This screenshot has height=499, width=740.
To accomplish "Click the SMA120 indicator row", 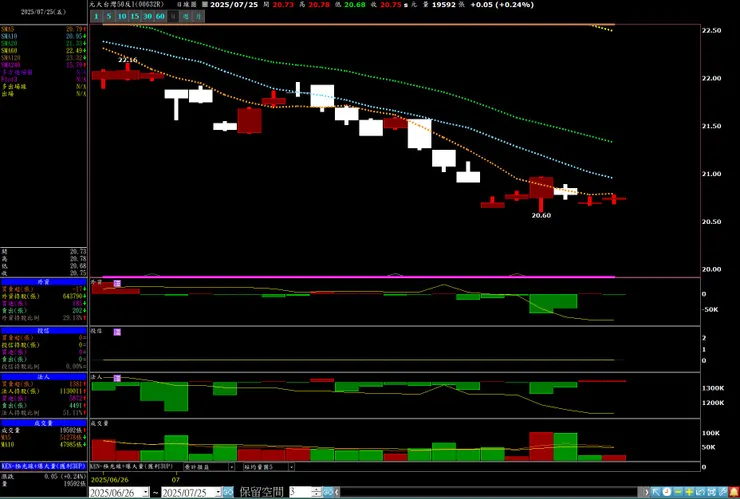I will pos(43,58).
